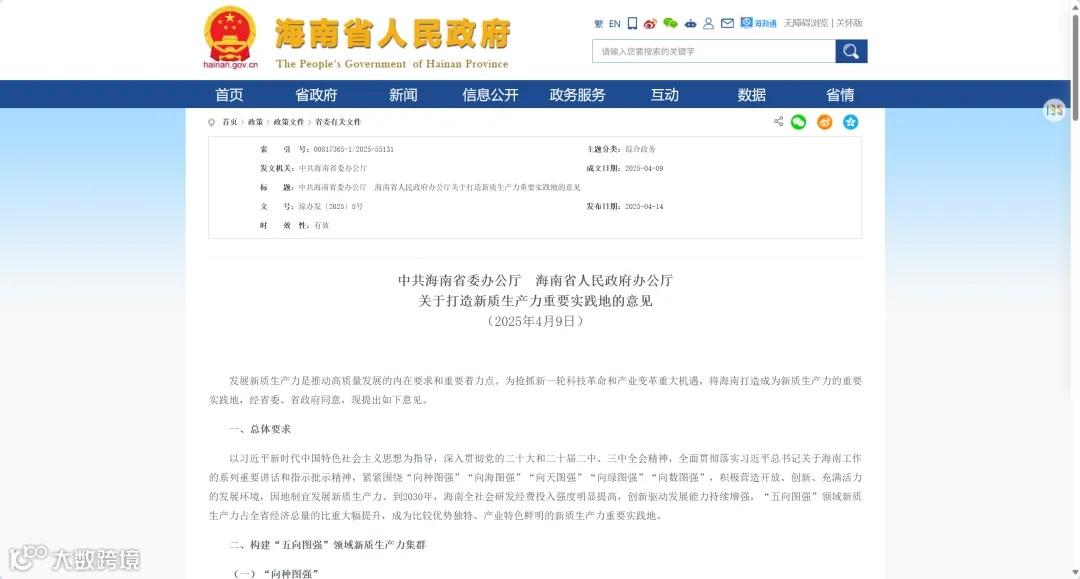Click the search magnifier button
The height and width of the screenshot is (579, 1080).
[850, 51]
